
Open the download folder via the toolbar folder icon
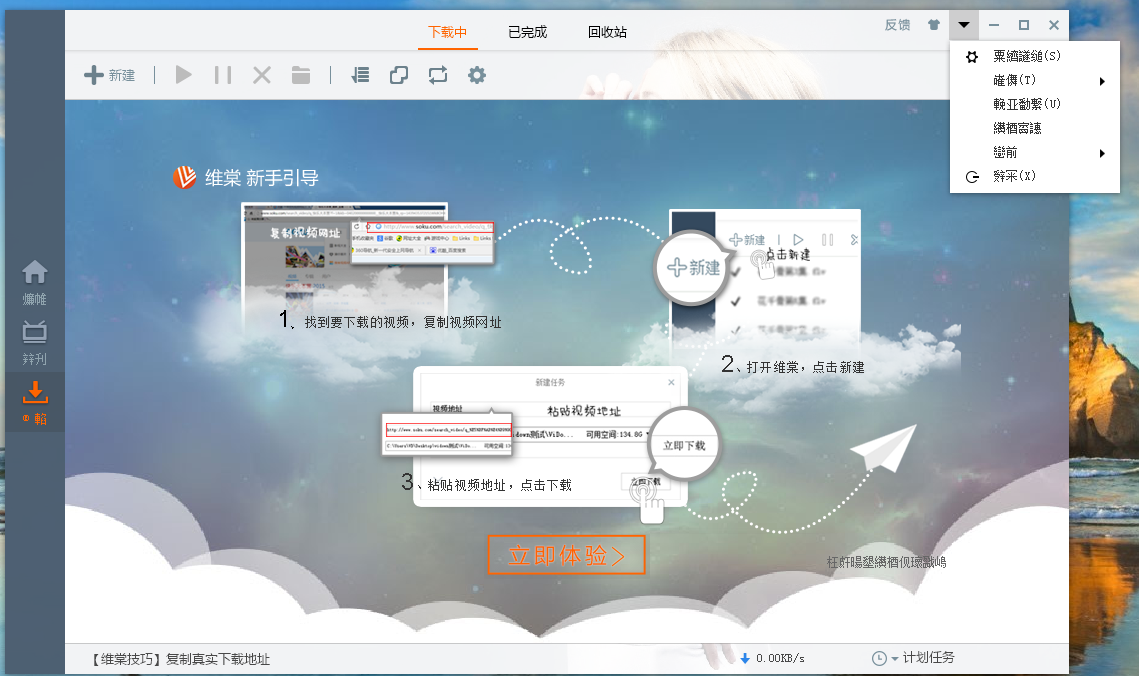(301, 75)
